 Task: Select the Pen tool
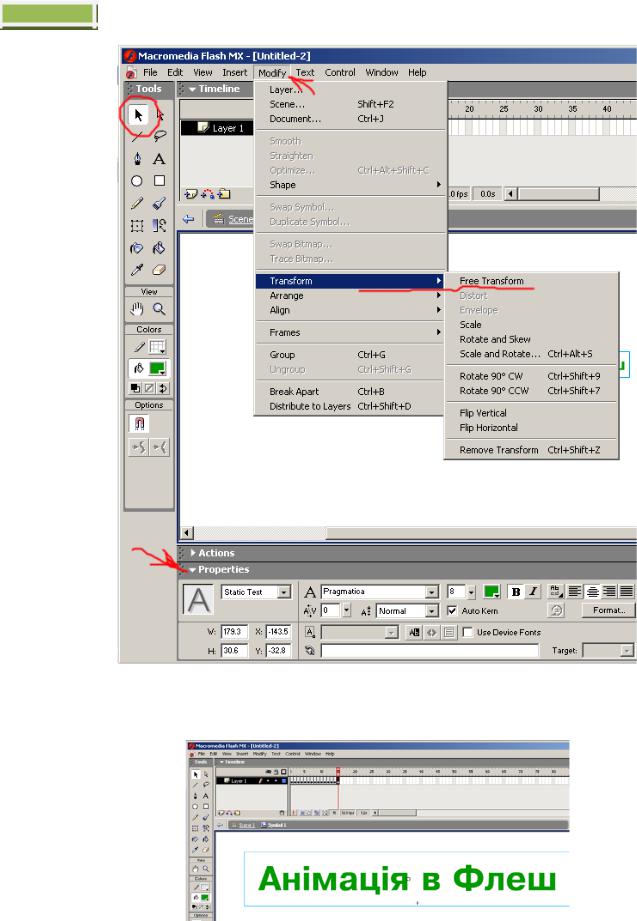[x=137, y=159]
